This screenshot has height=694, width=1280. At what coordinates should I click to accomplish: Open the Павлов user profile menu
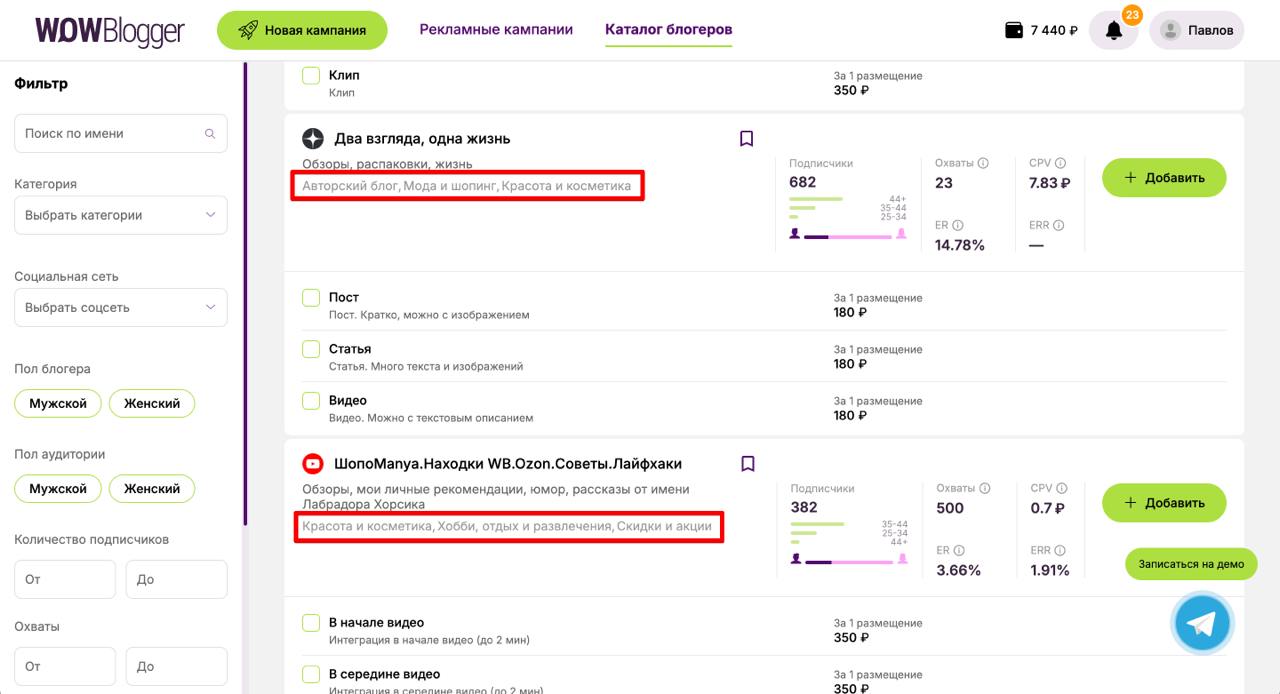[1196, 30]
